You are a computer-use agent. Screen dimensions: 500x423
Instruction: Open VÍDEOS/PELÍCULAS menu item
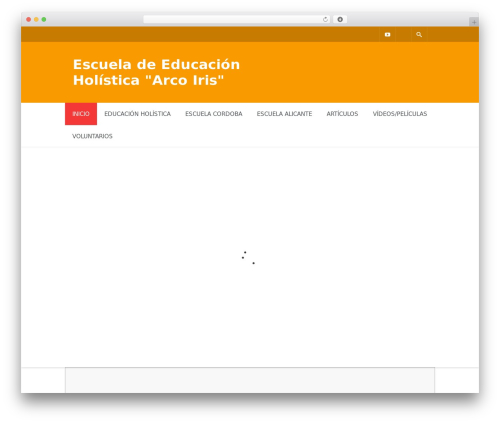pyautogui.click(x=400, y=114)
